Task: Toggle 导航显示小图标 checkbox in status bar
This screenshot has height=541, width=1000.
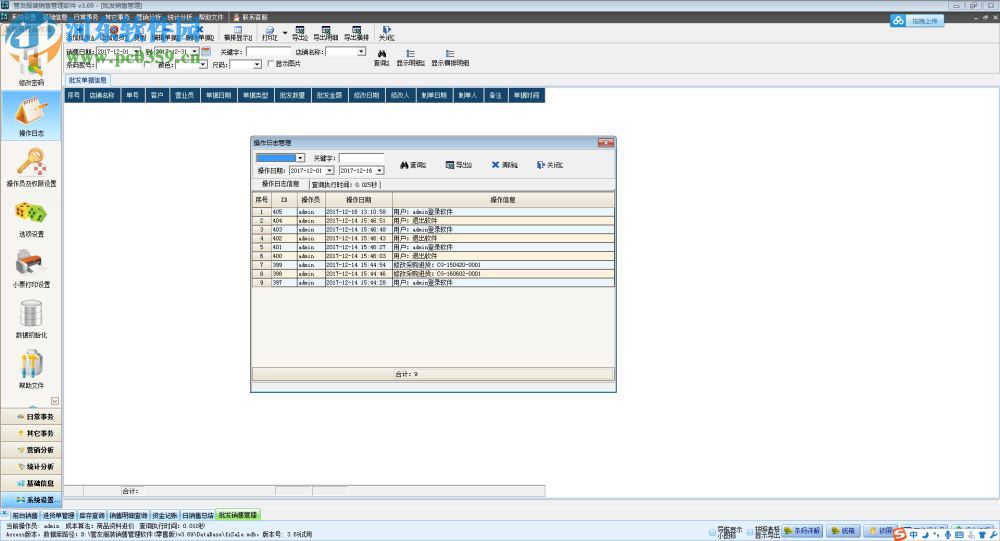Action: (x=712, y=531)
